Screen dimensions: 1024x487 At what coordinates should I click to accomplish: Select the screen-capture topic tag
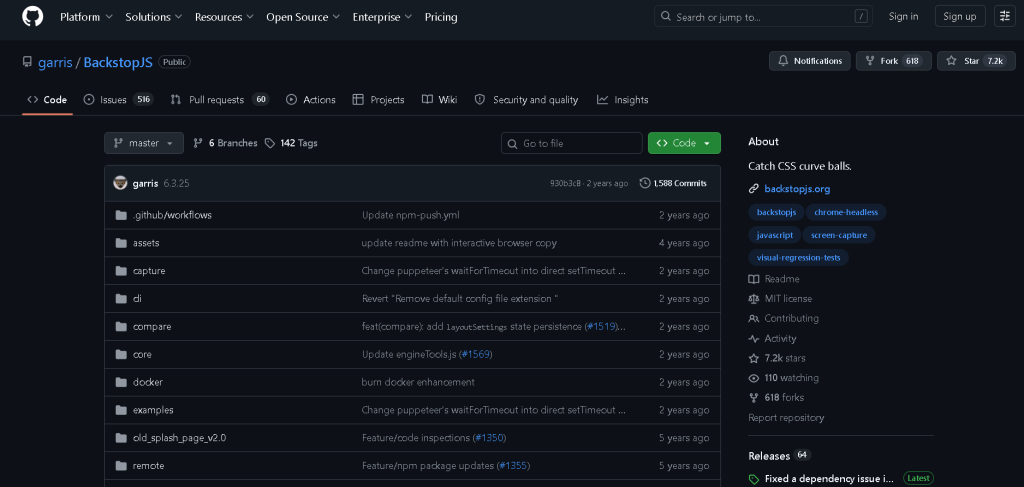pos(839,235)
